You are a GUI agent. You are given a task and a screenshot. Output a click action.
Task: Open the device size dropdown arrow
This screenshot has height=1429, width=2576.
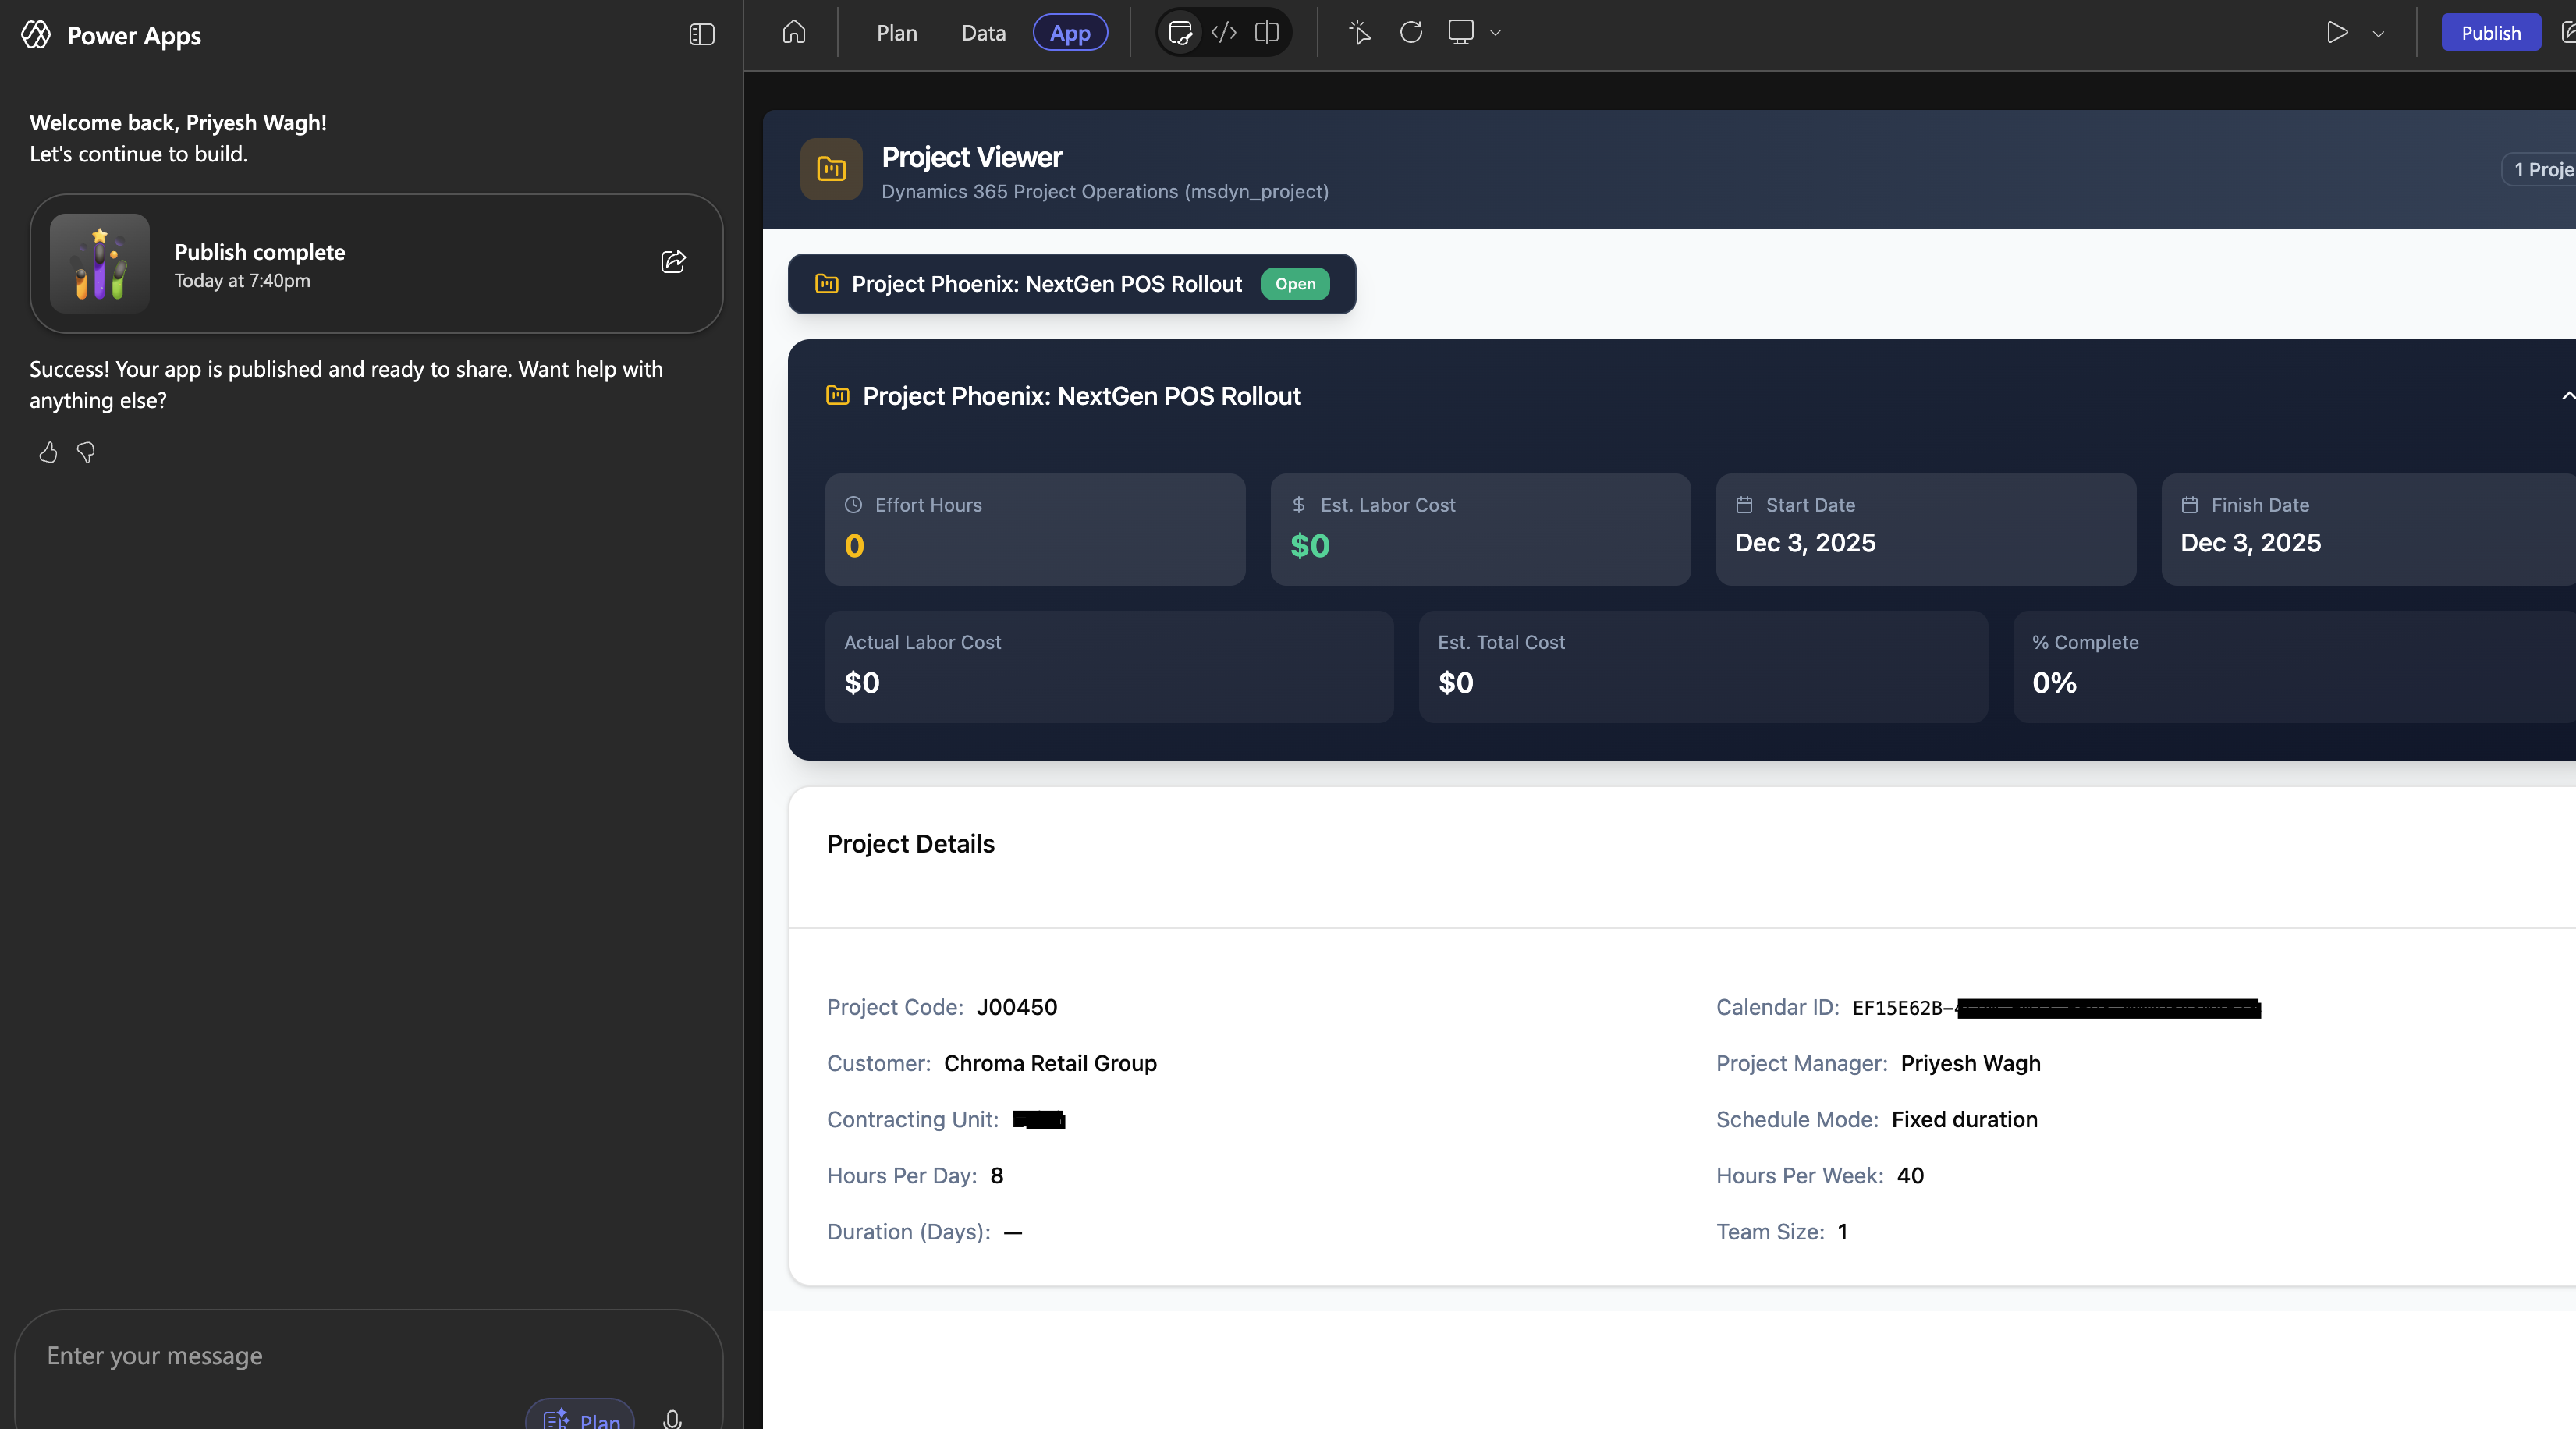(1495, 34)
